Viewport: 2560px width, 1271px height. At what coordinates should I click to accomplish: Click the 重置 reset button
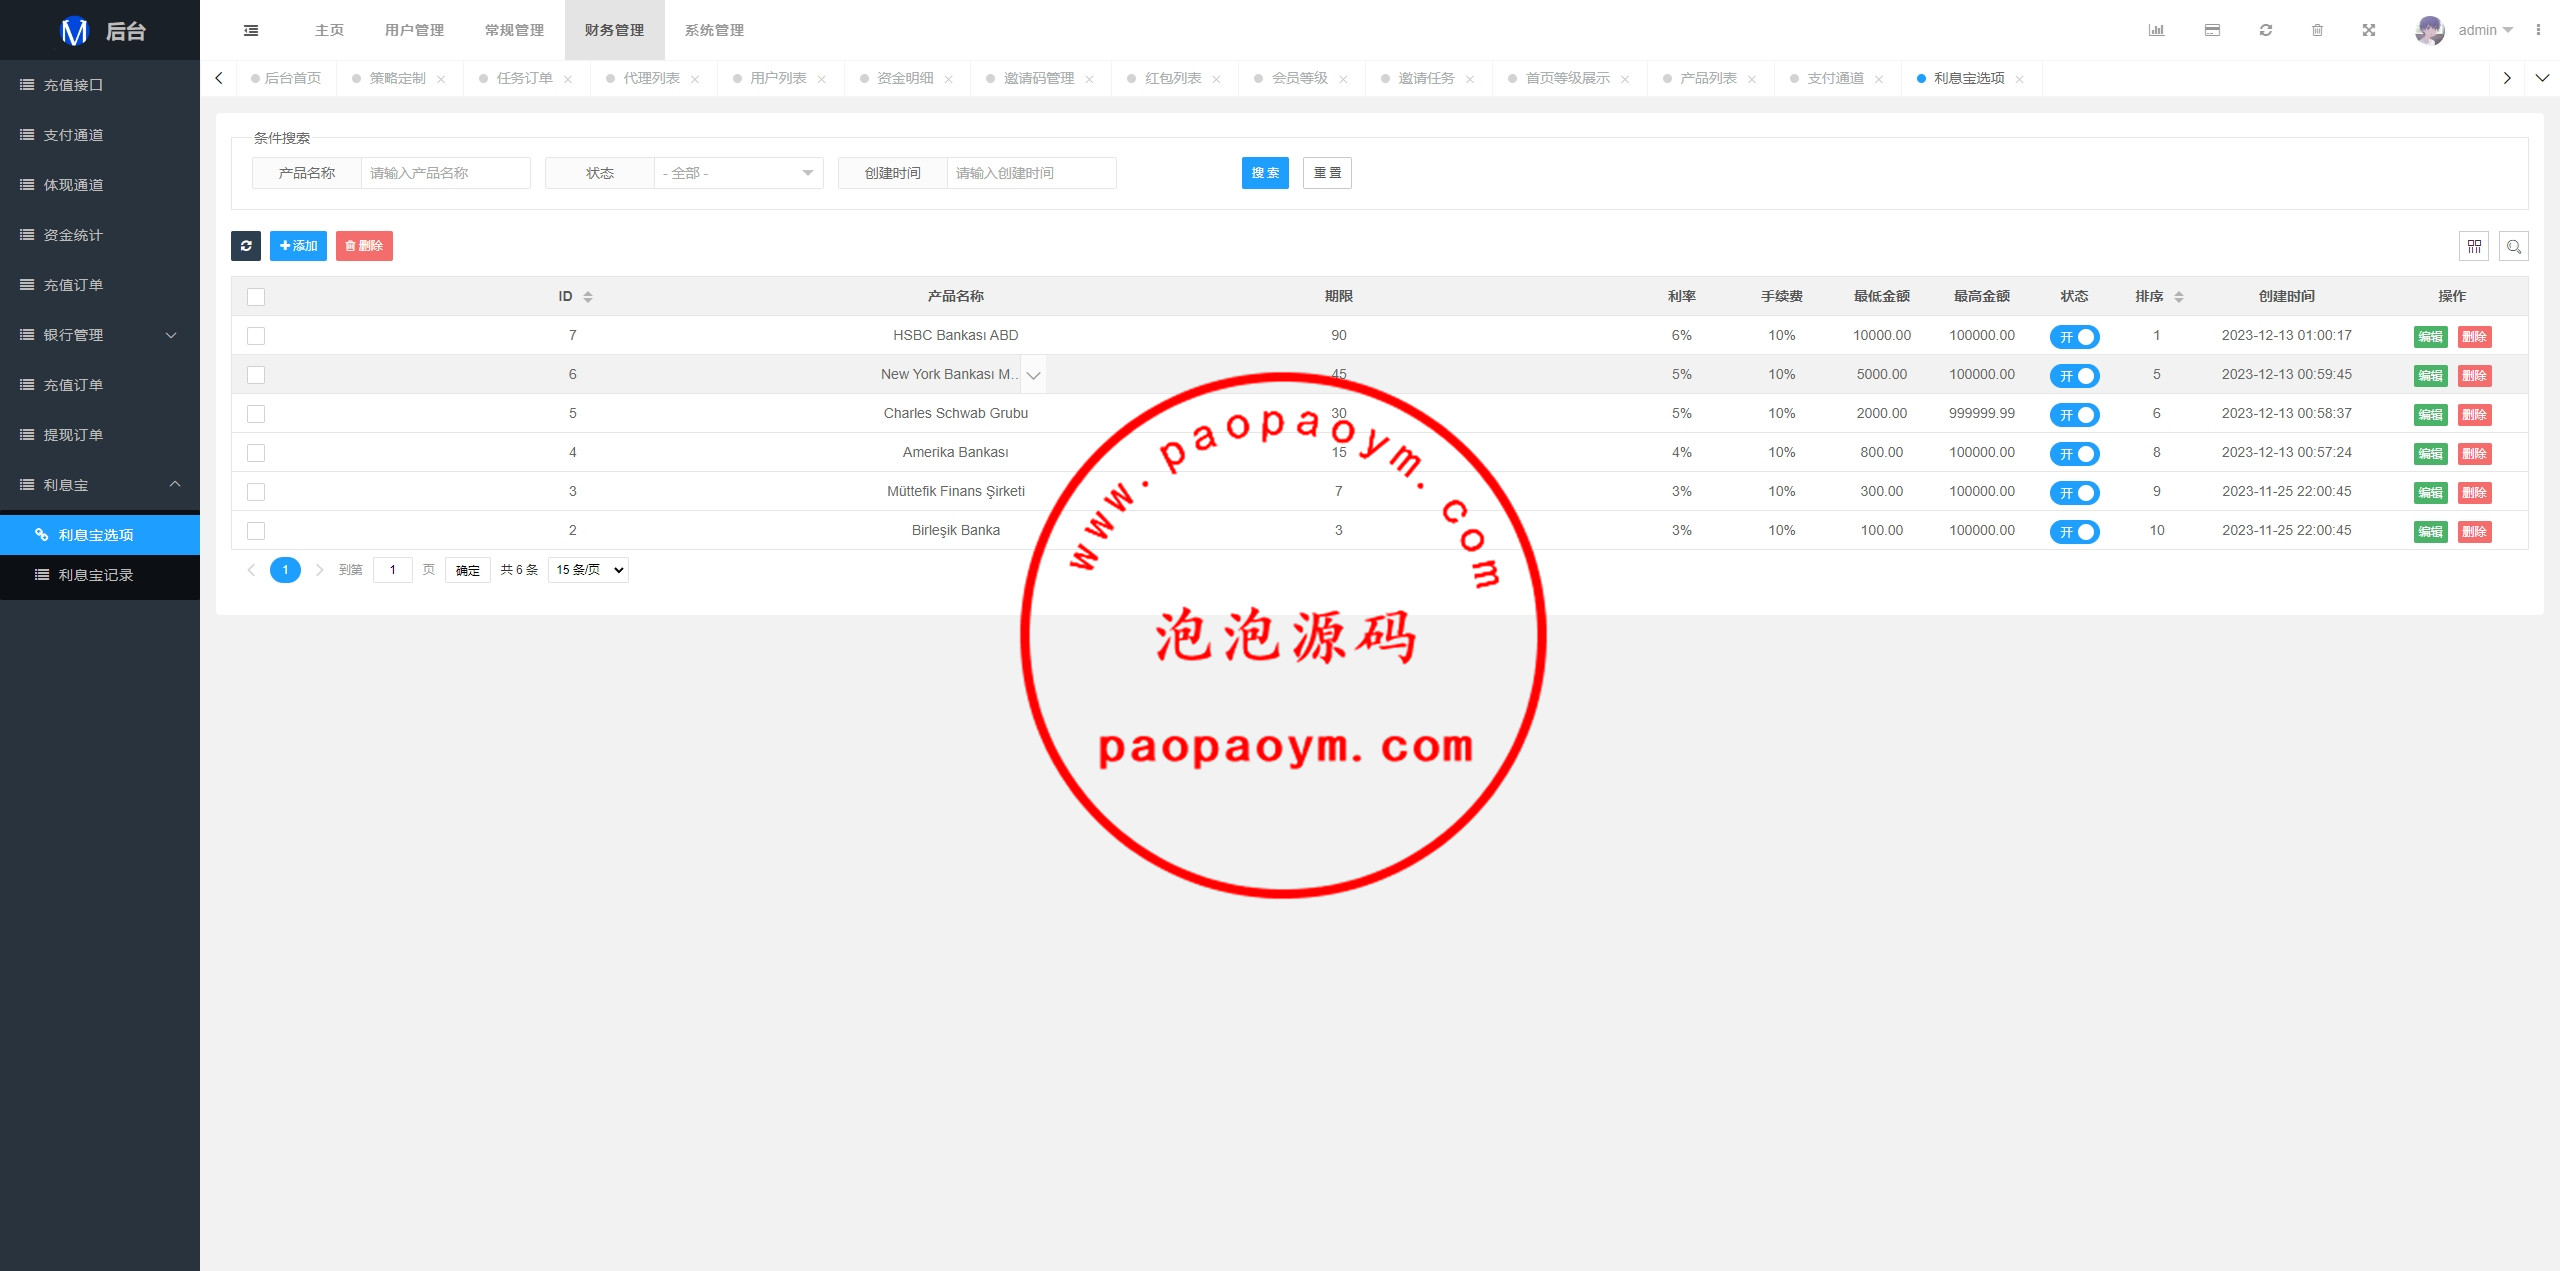coord(1327,173)
